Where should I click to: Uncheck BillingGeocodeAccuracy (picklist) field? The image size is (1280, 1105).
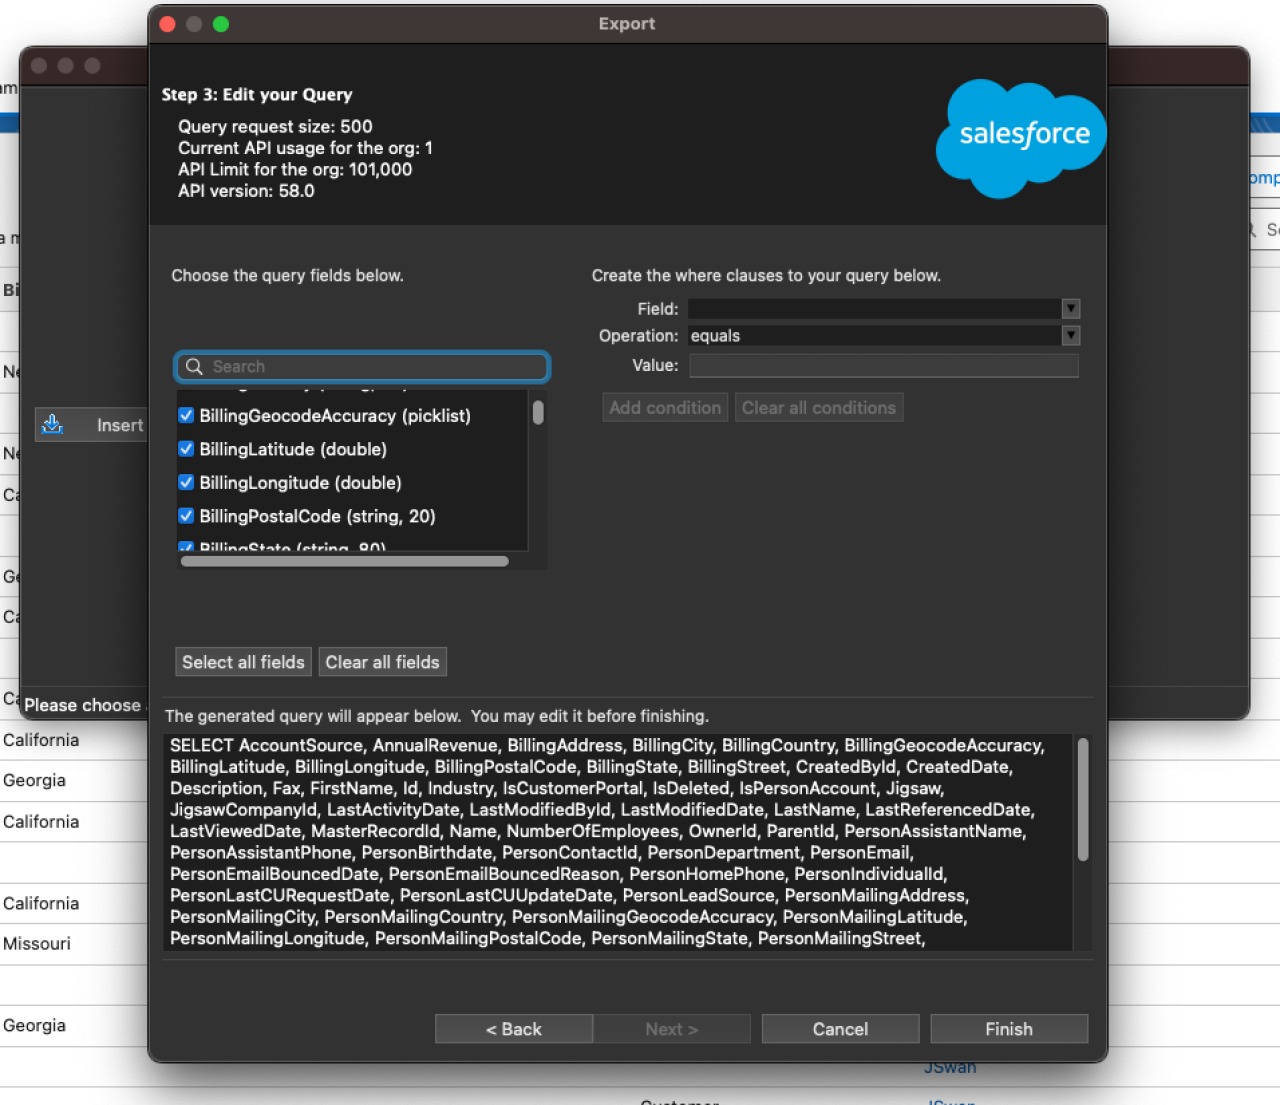point(186,415)
